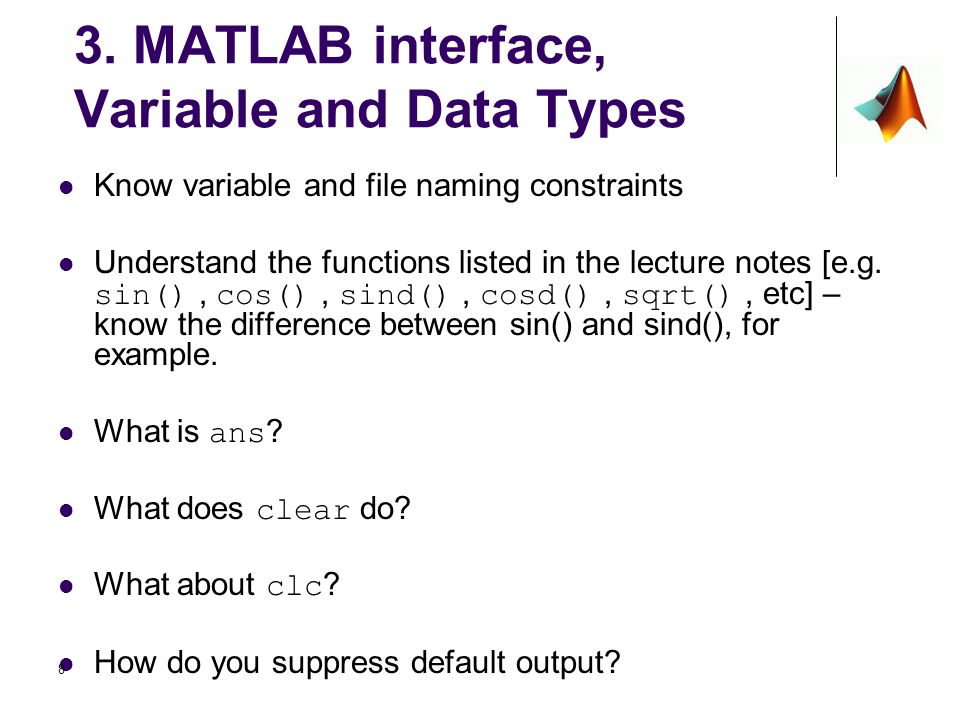This screenshot has width=960, height=720.
Task: Click 'How do you suppress default output?'
Action: [357, 663]
